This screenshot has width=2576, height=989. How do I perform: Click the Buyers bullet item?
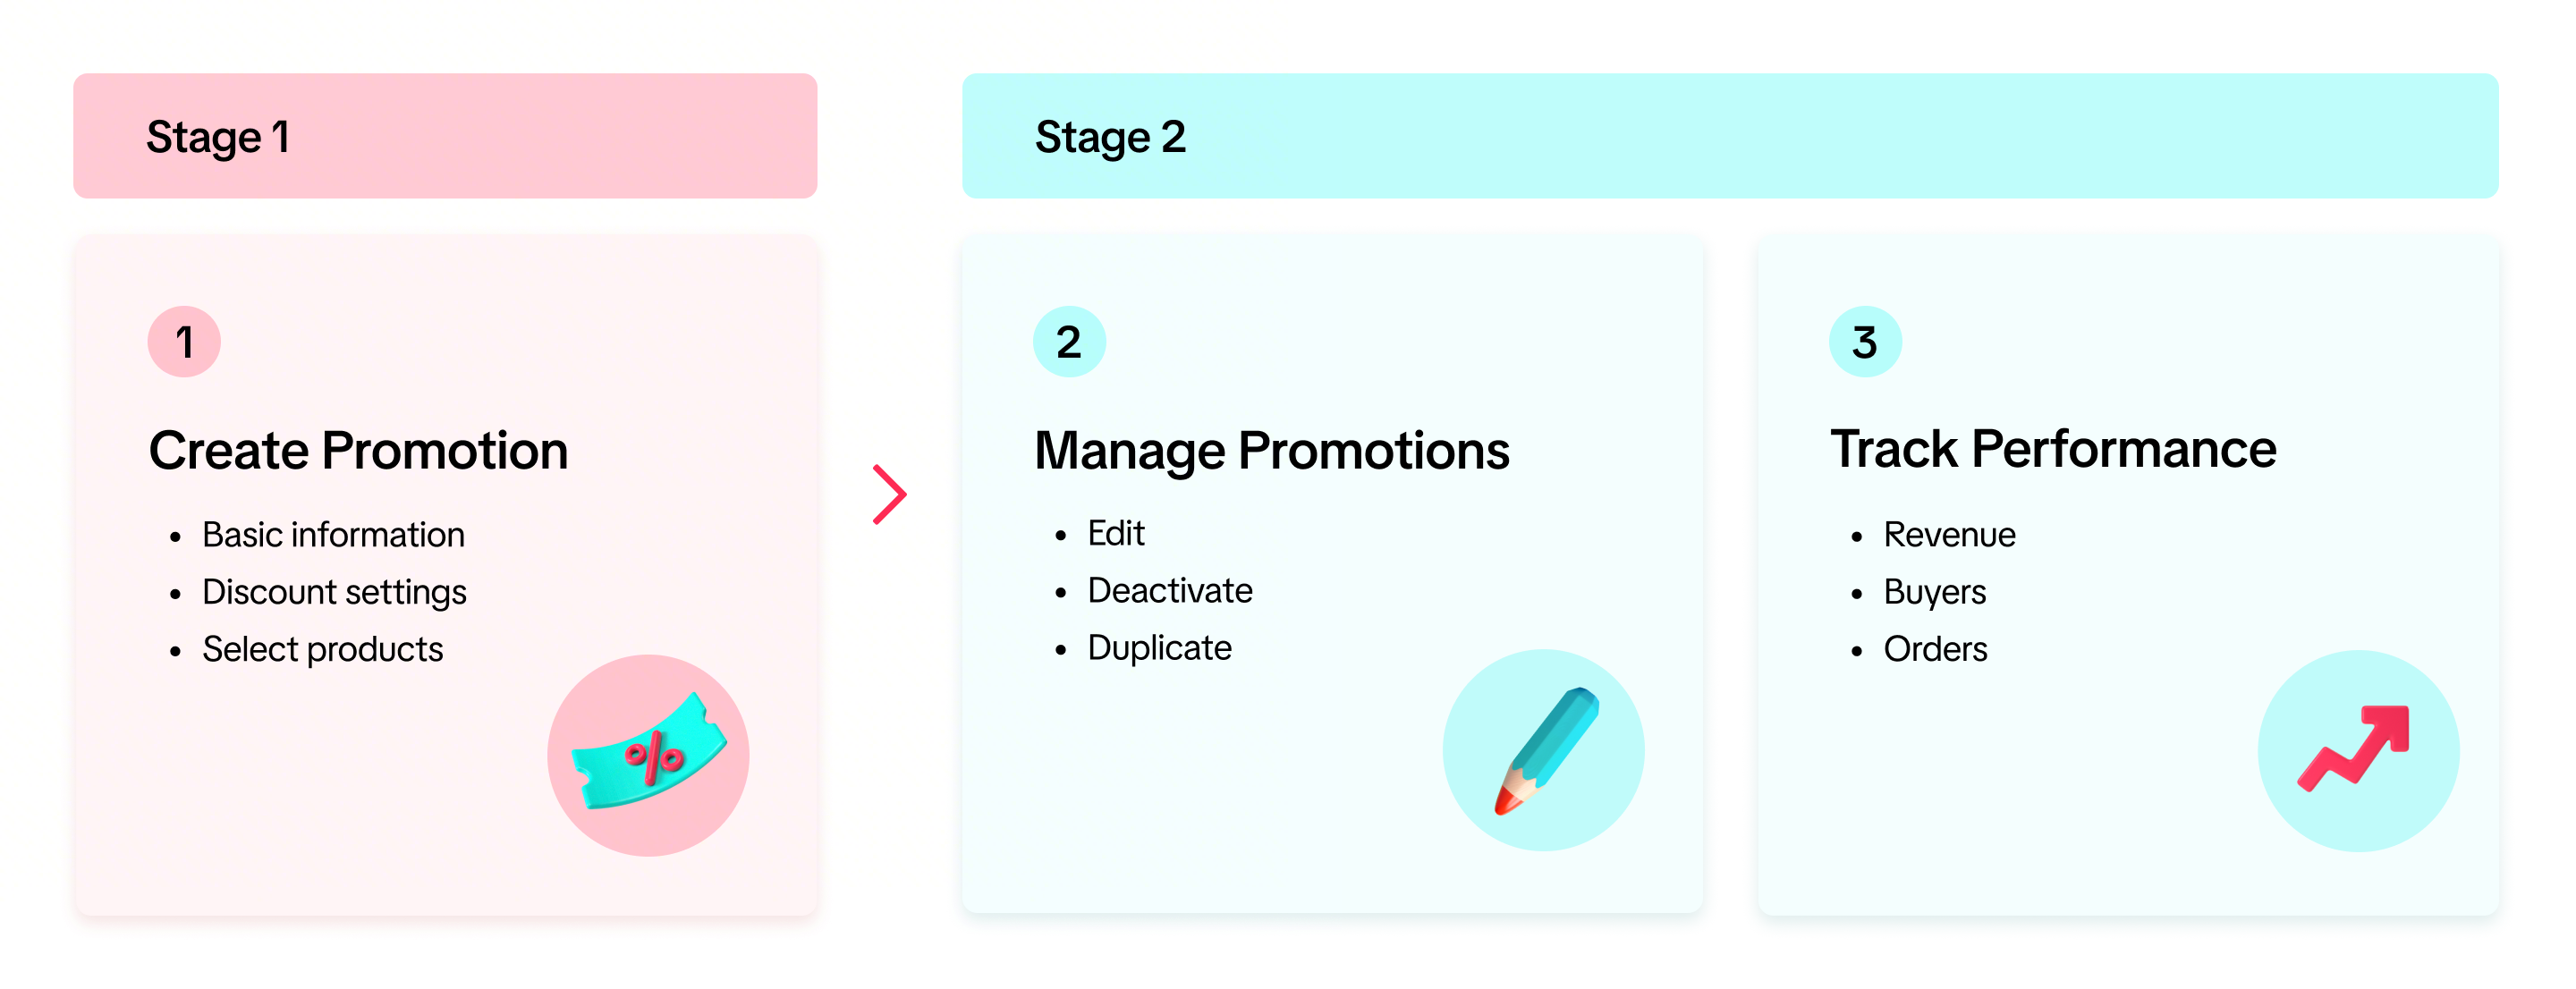tap(1934, 592)
